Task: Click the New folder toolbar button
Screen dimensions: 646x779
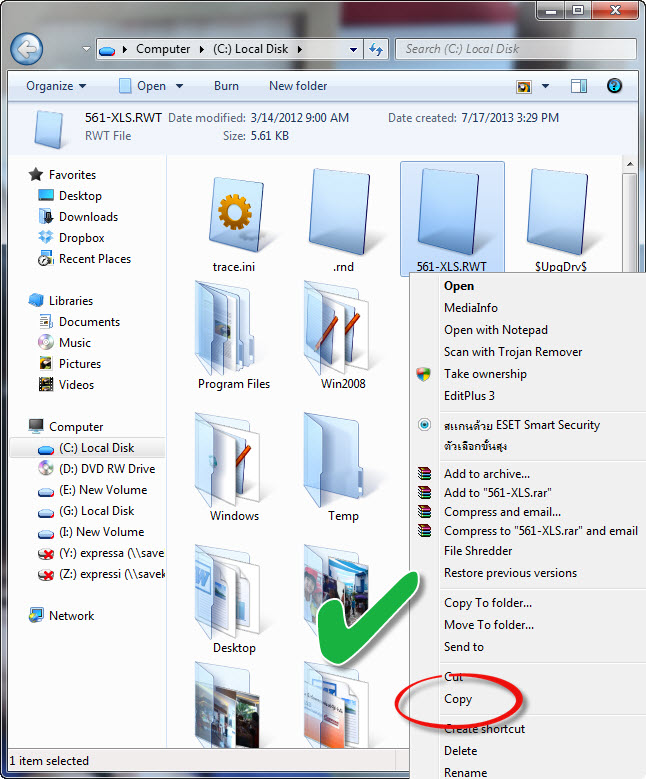Action: 298,86
